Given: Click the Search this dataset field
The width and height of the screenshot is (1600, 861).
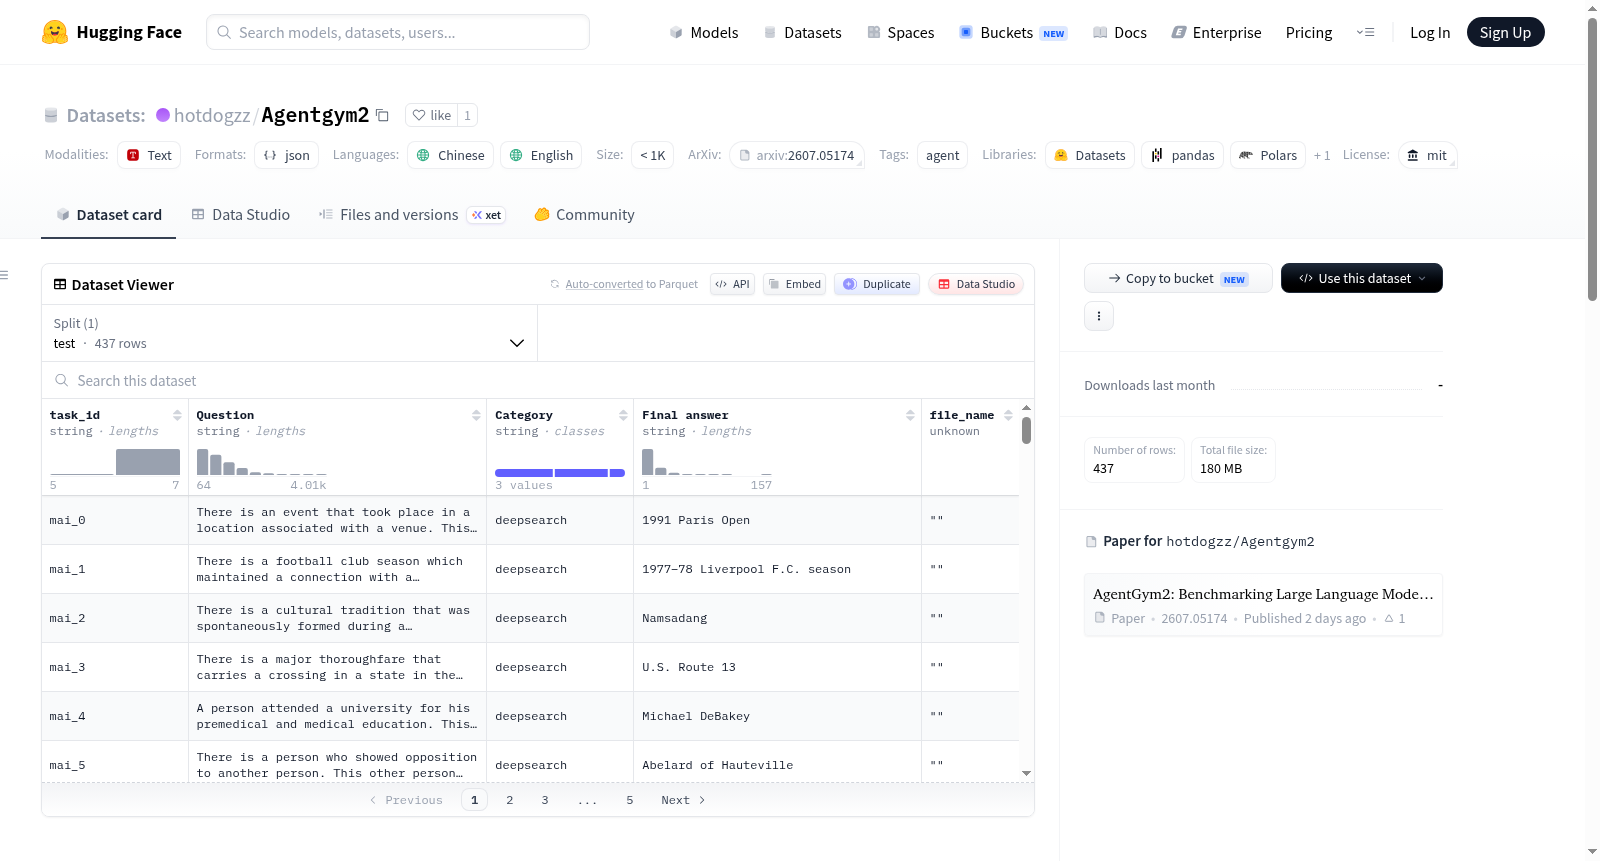Looking at the screenshot, I should [x=538, y=380].
